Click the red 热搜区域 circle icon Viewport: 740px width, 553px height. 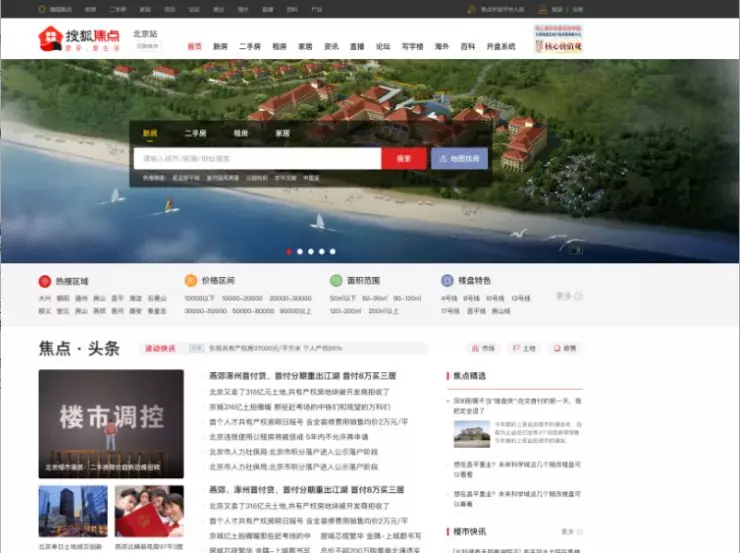click(x=45, y=281)
